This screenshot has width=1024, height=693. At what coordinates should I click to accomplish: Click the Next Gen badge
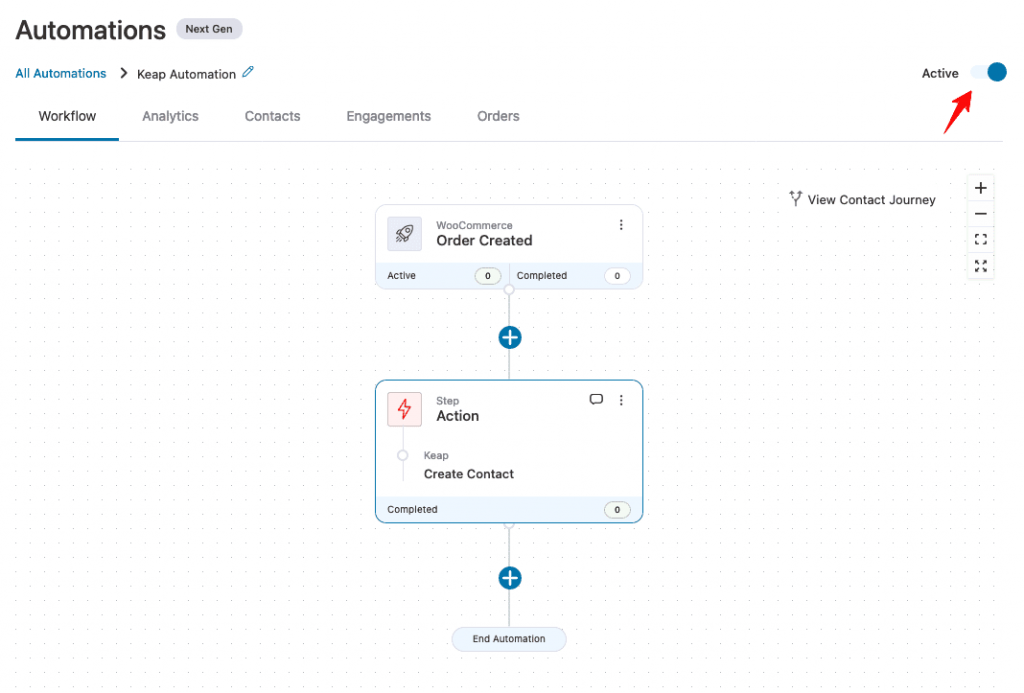click(209, 29)
